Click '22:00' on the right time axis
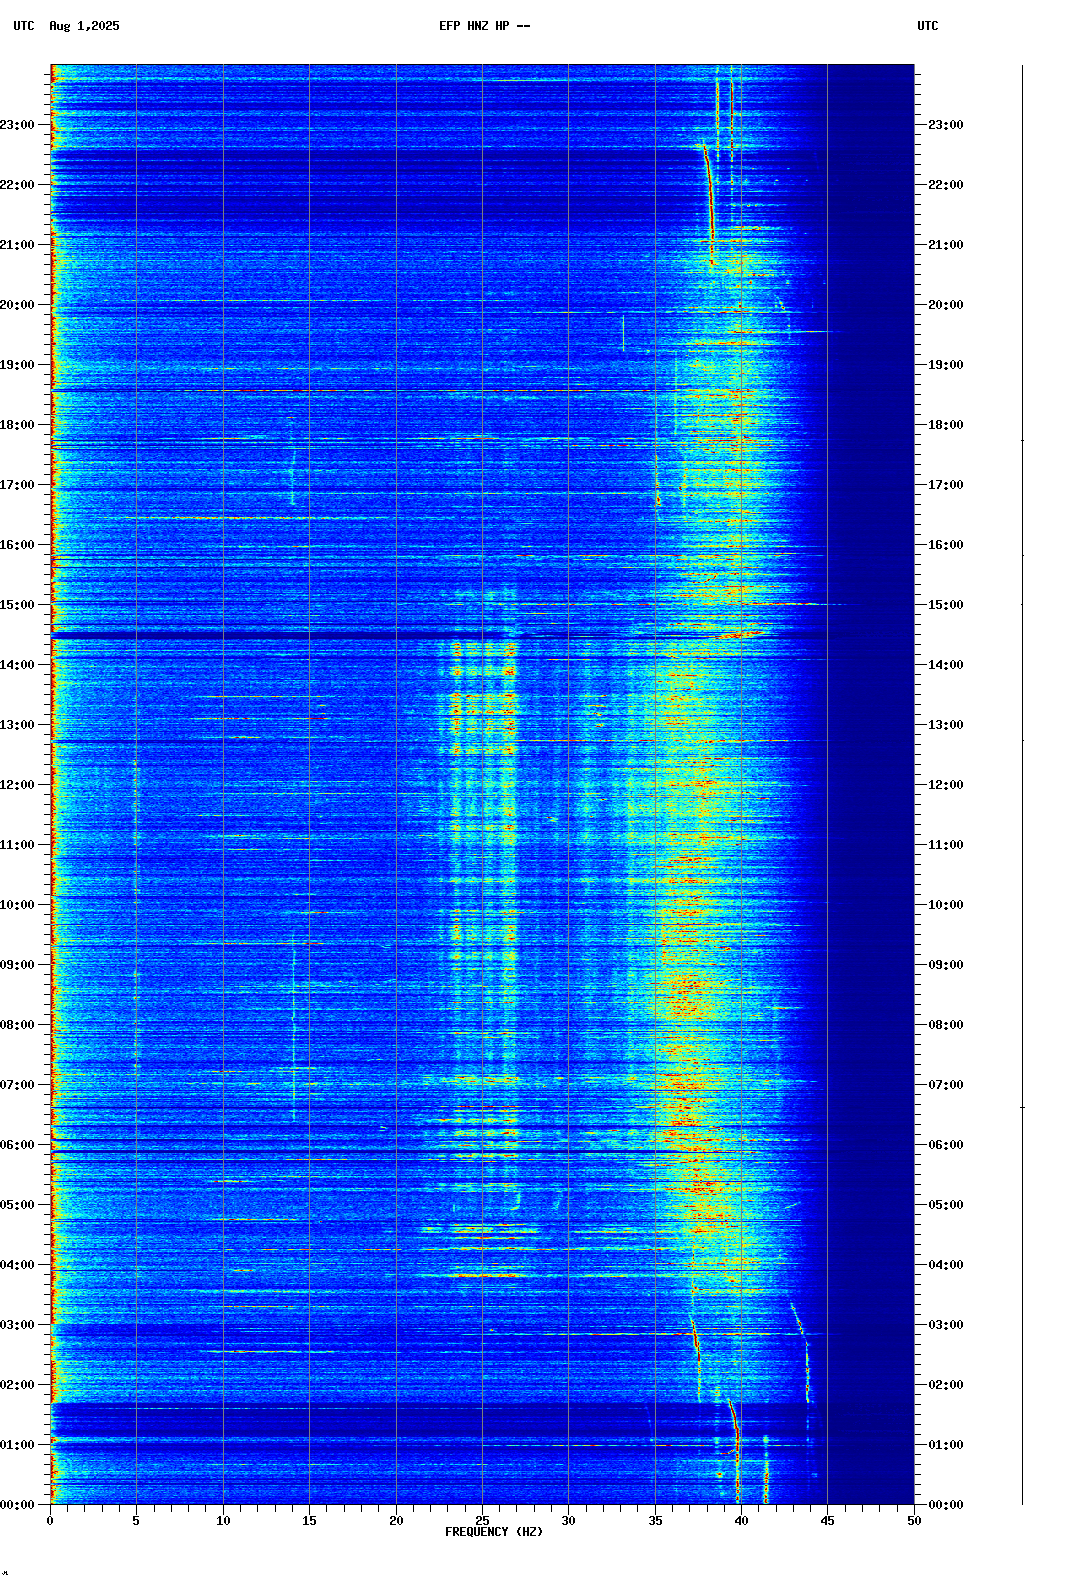 pos(946,185)
